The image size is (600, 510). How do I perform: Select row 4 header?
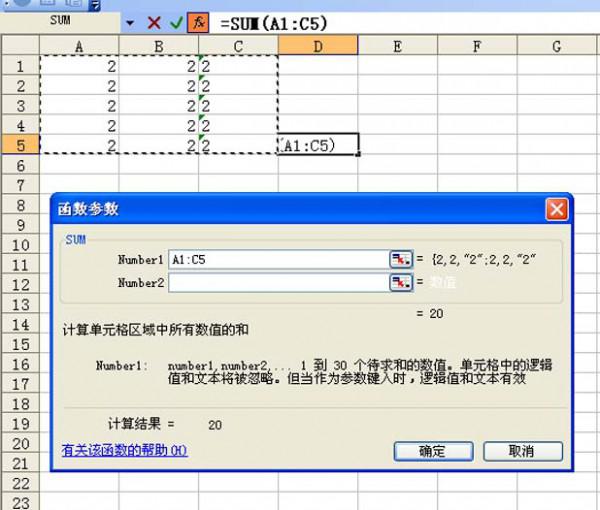pyautogui.click(x=20, y=125)
